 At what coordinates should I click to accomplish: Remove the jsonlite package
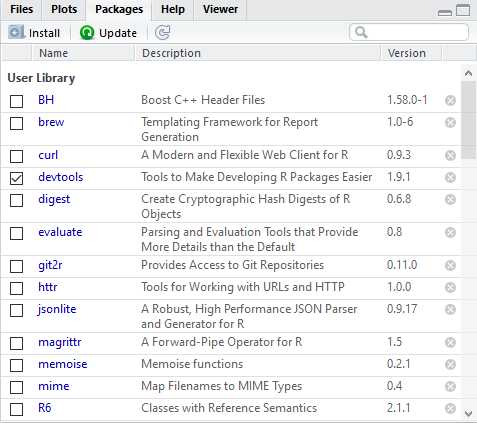[x=450, y=309]
